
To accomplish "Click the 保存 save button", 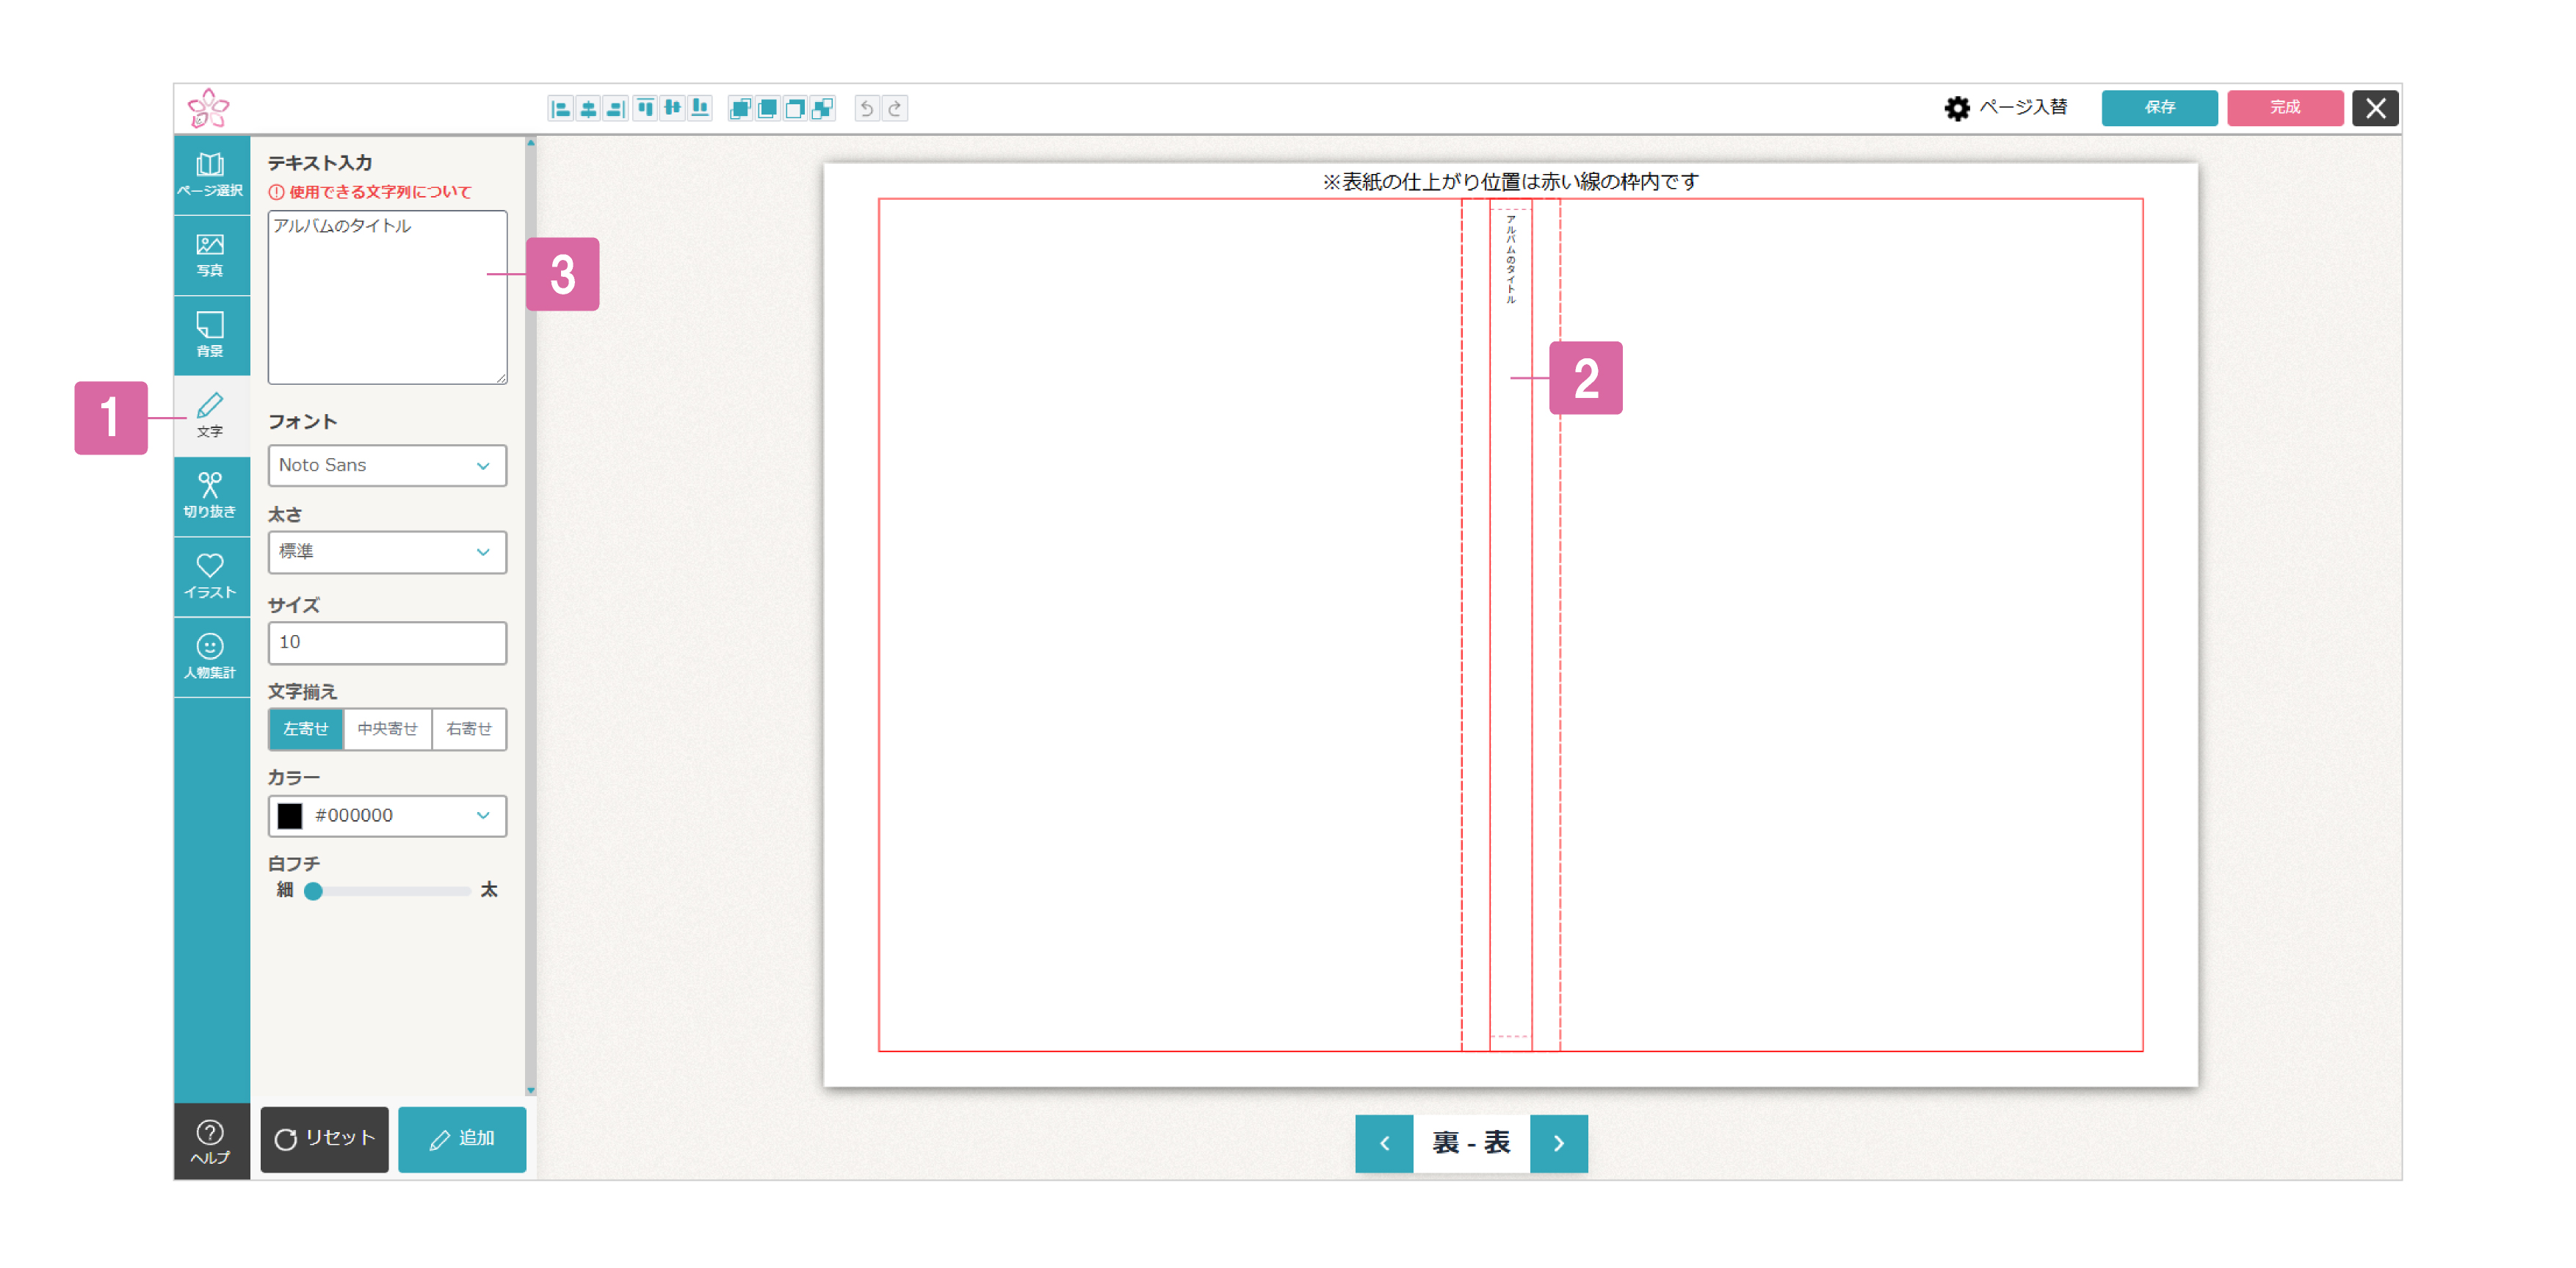I will tap(2158, 107).
